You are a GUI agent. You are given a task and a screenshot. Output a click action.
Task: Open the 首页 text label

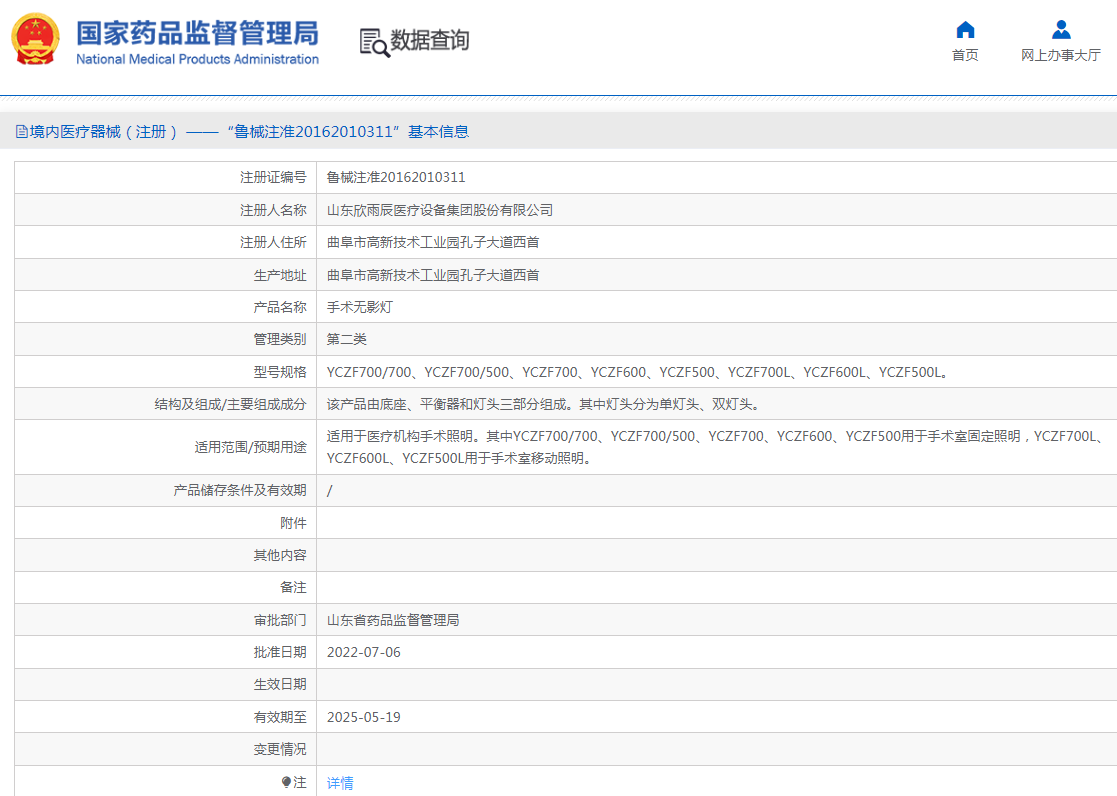pos(965,56)
